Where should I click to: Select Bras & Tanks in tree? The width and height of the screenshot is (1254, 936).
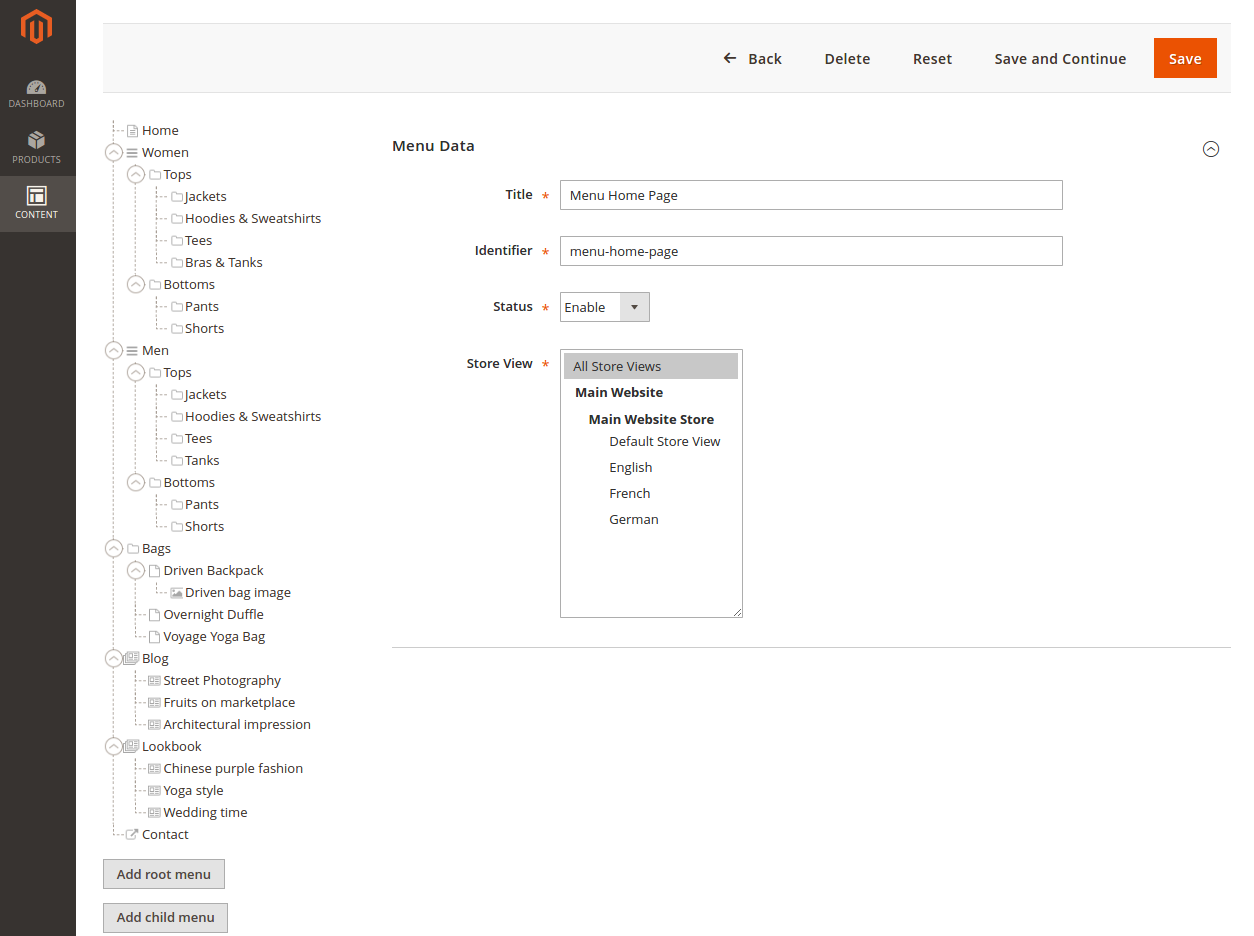[x=224, y=263]
